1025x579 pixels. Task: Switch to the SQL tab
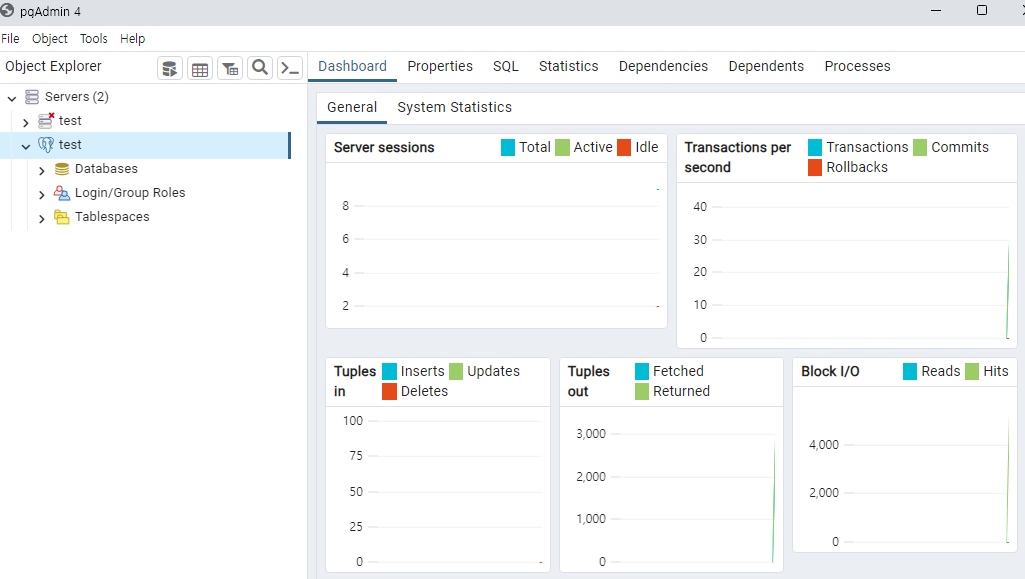505,66
